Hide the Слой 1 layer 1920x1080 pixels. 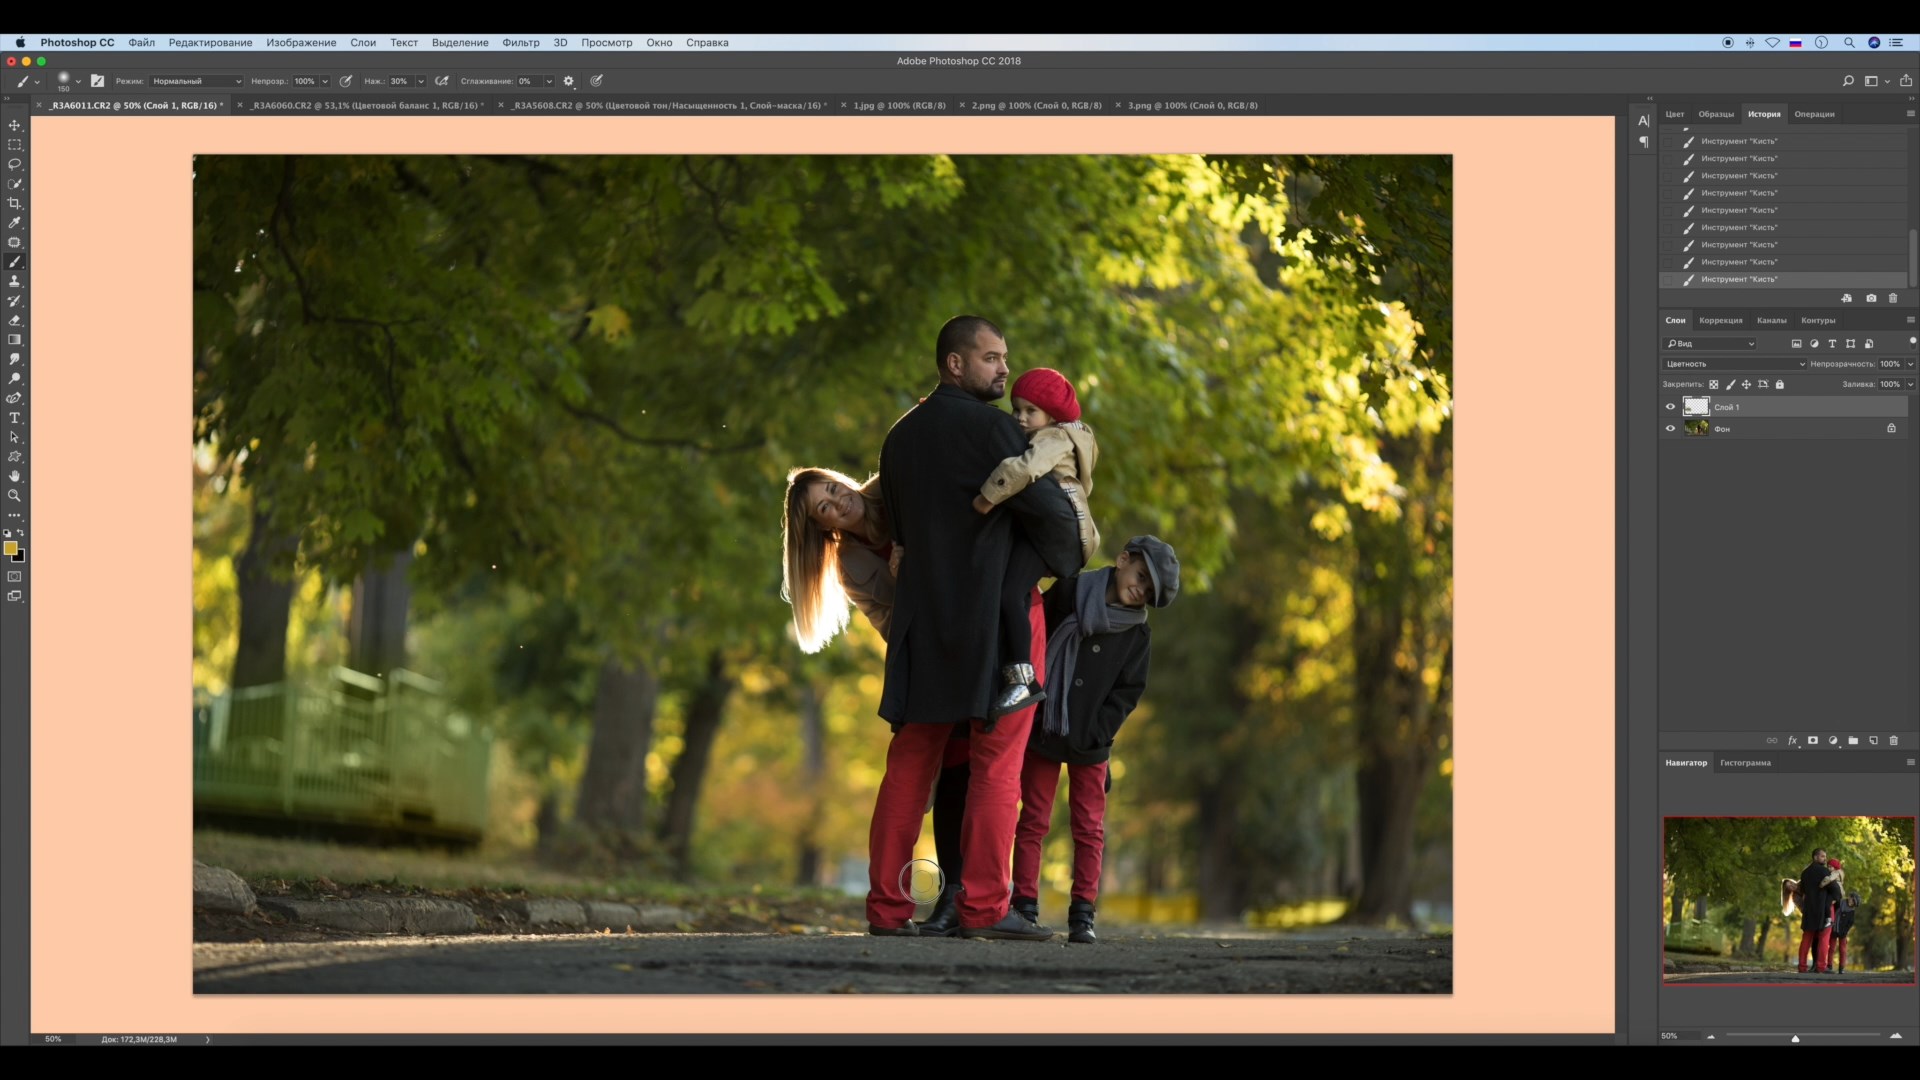[1670, 407]
